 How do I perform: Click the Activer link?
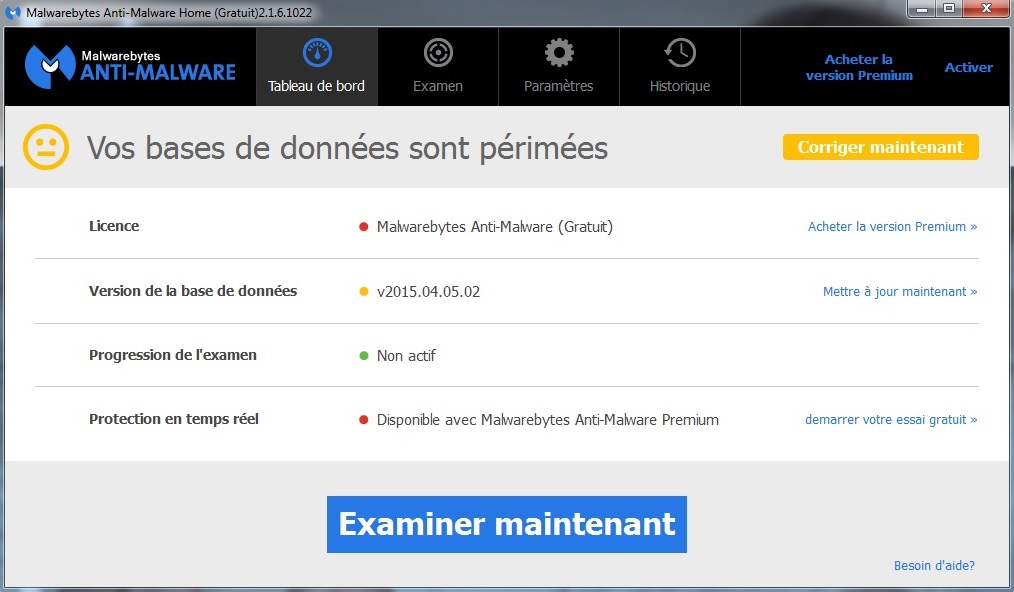(x=968, y=67)
